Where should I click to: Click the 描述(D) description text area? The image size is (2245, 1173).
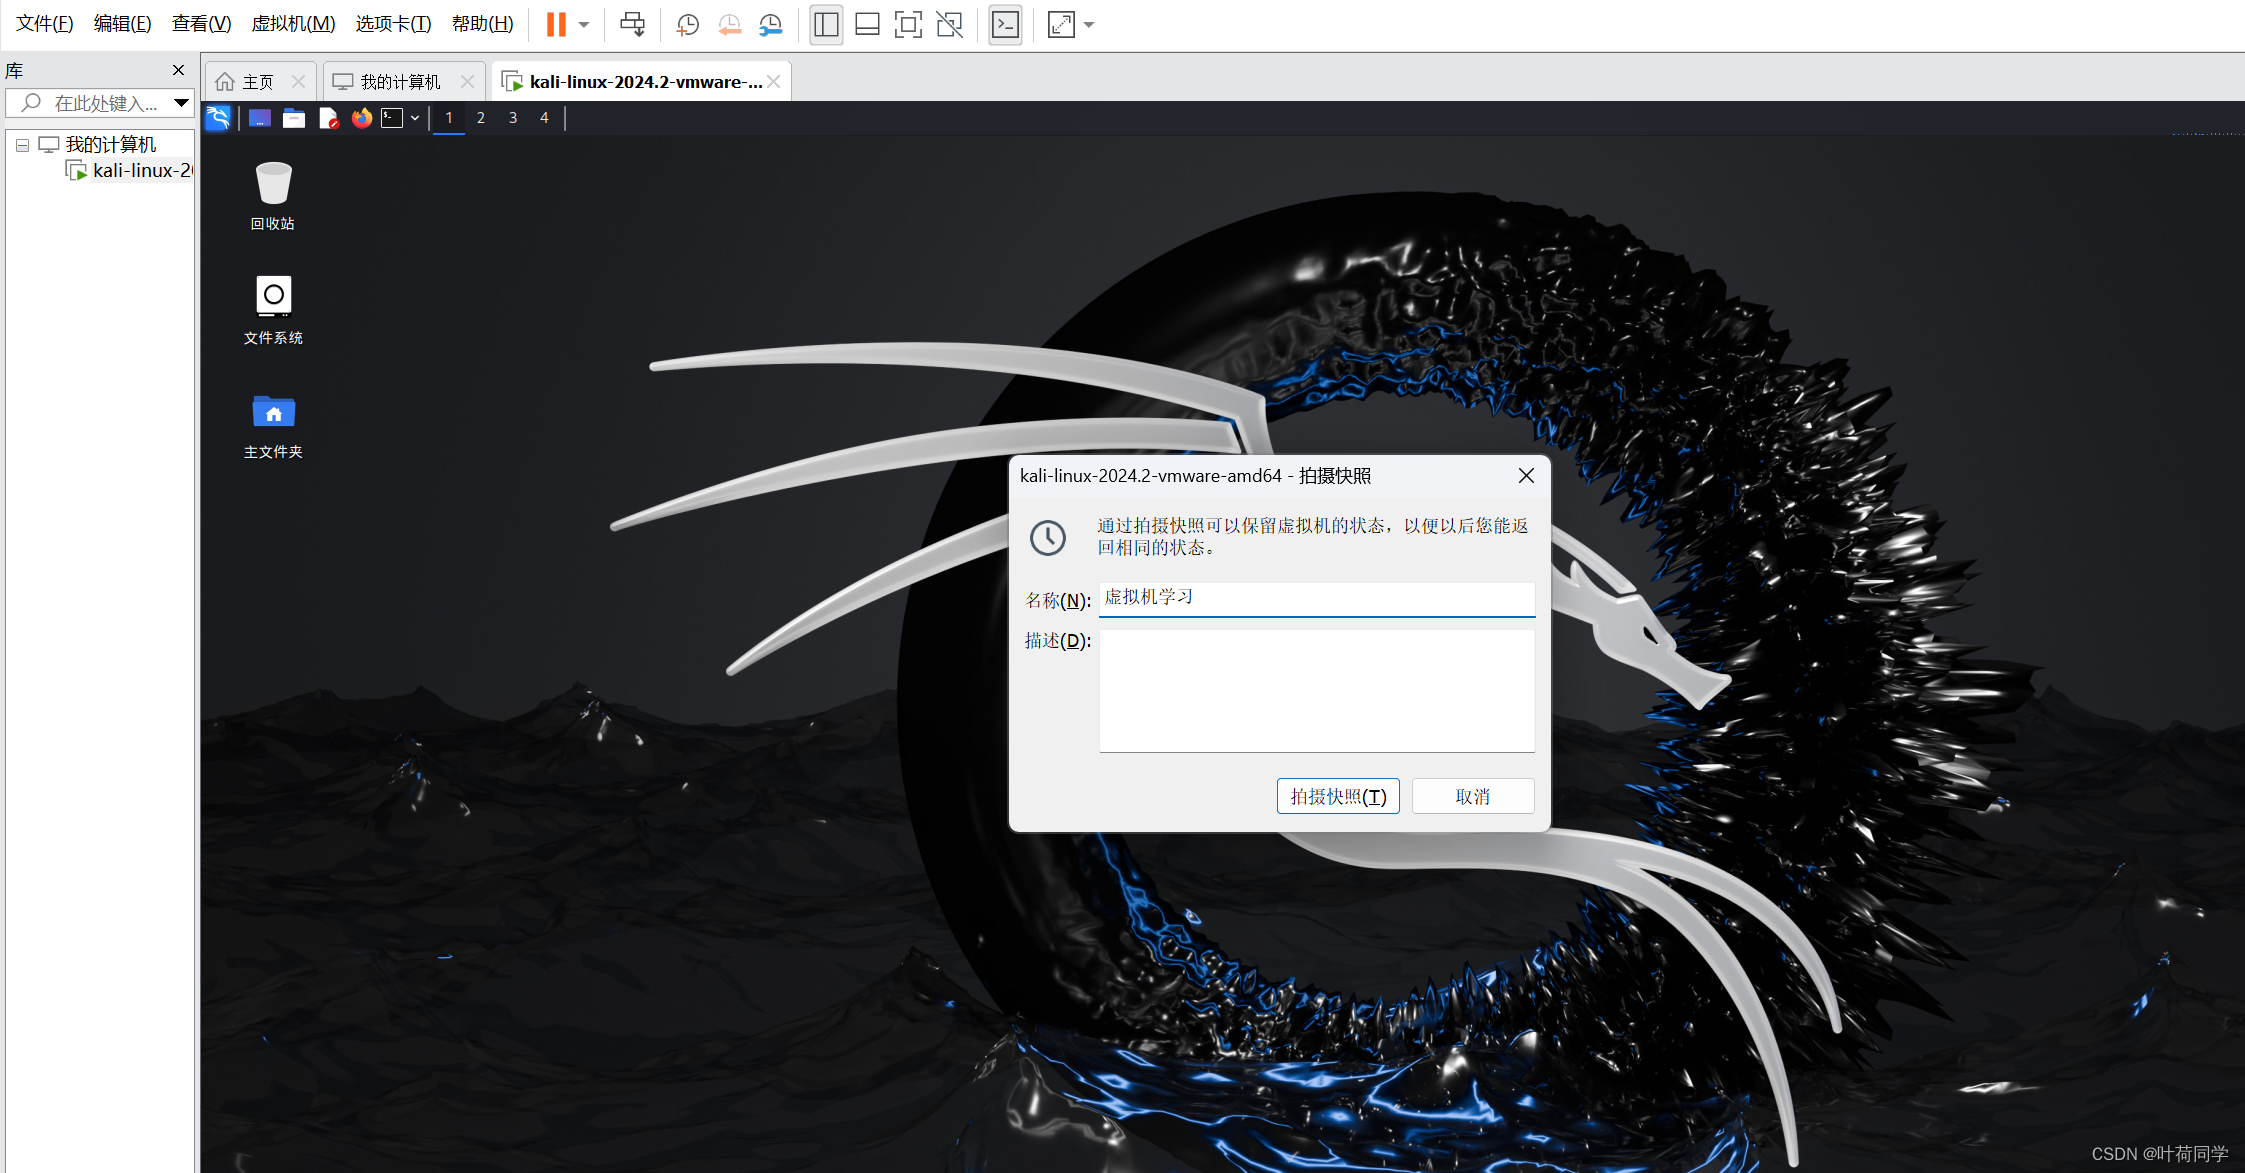point(1316,690)
